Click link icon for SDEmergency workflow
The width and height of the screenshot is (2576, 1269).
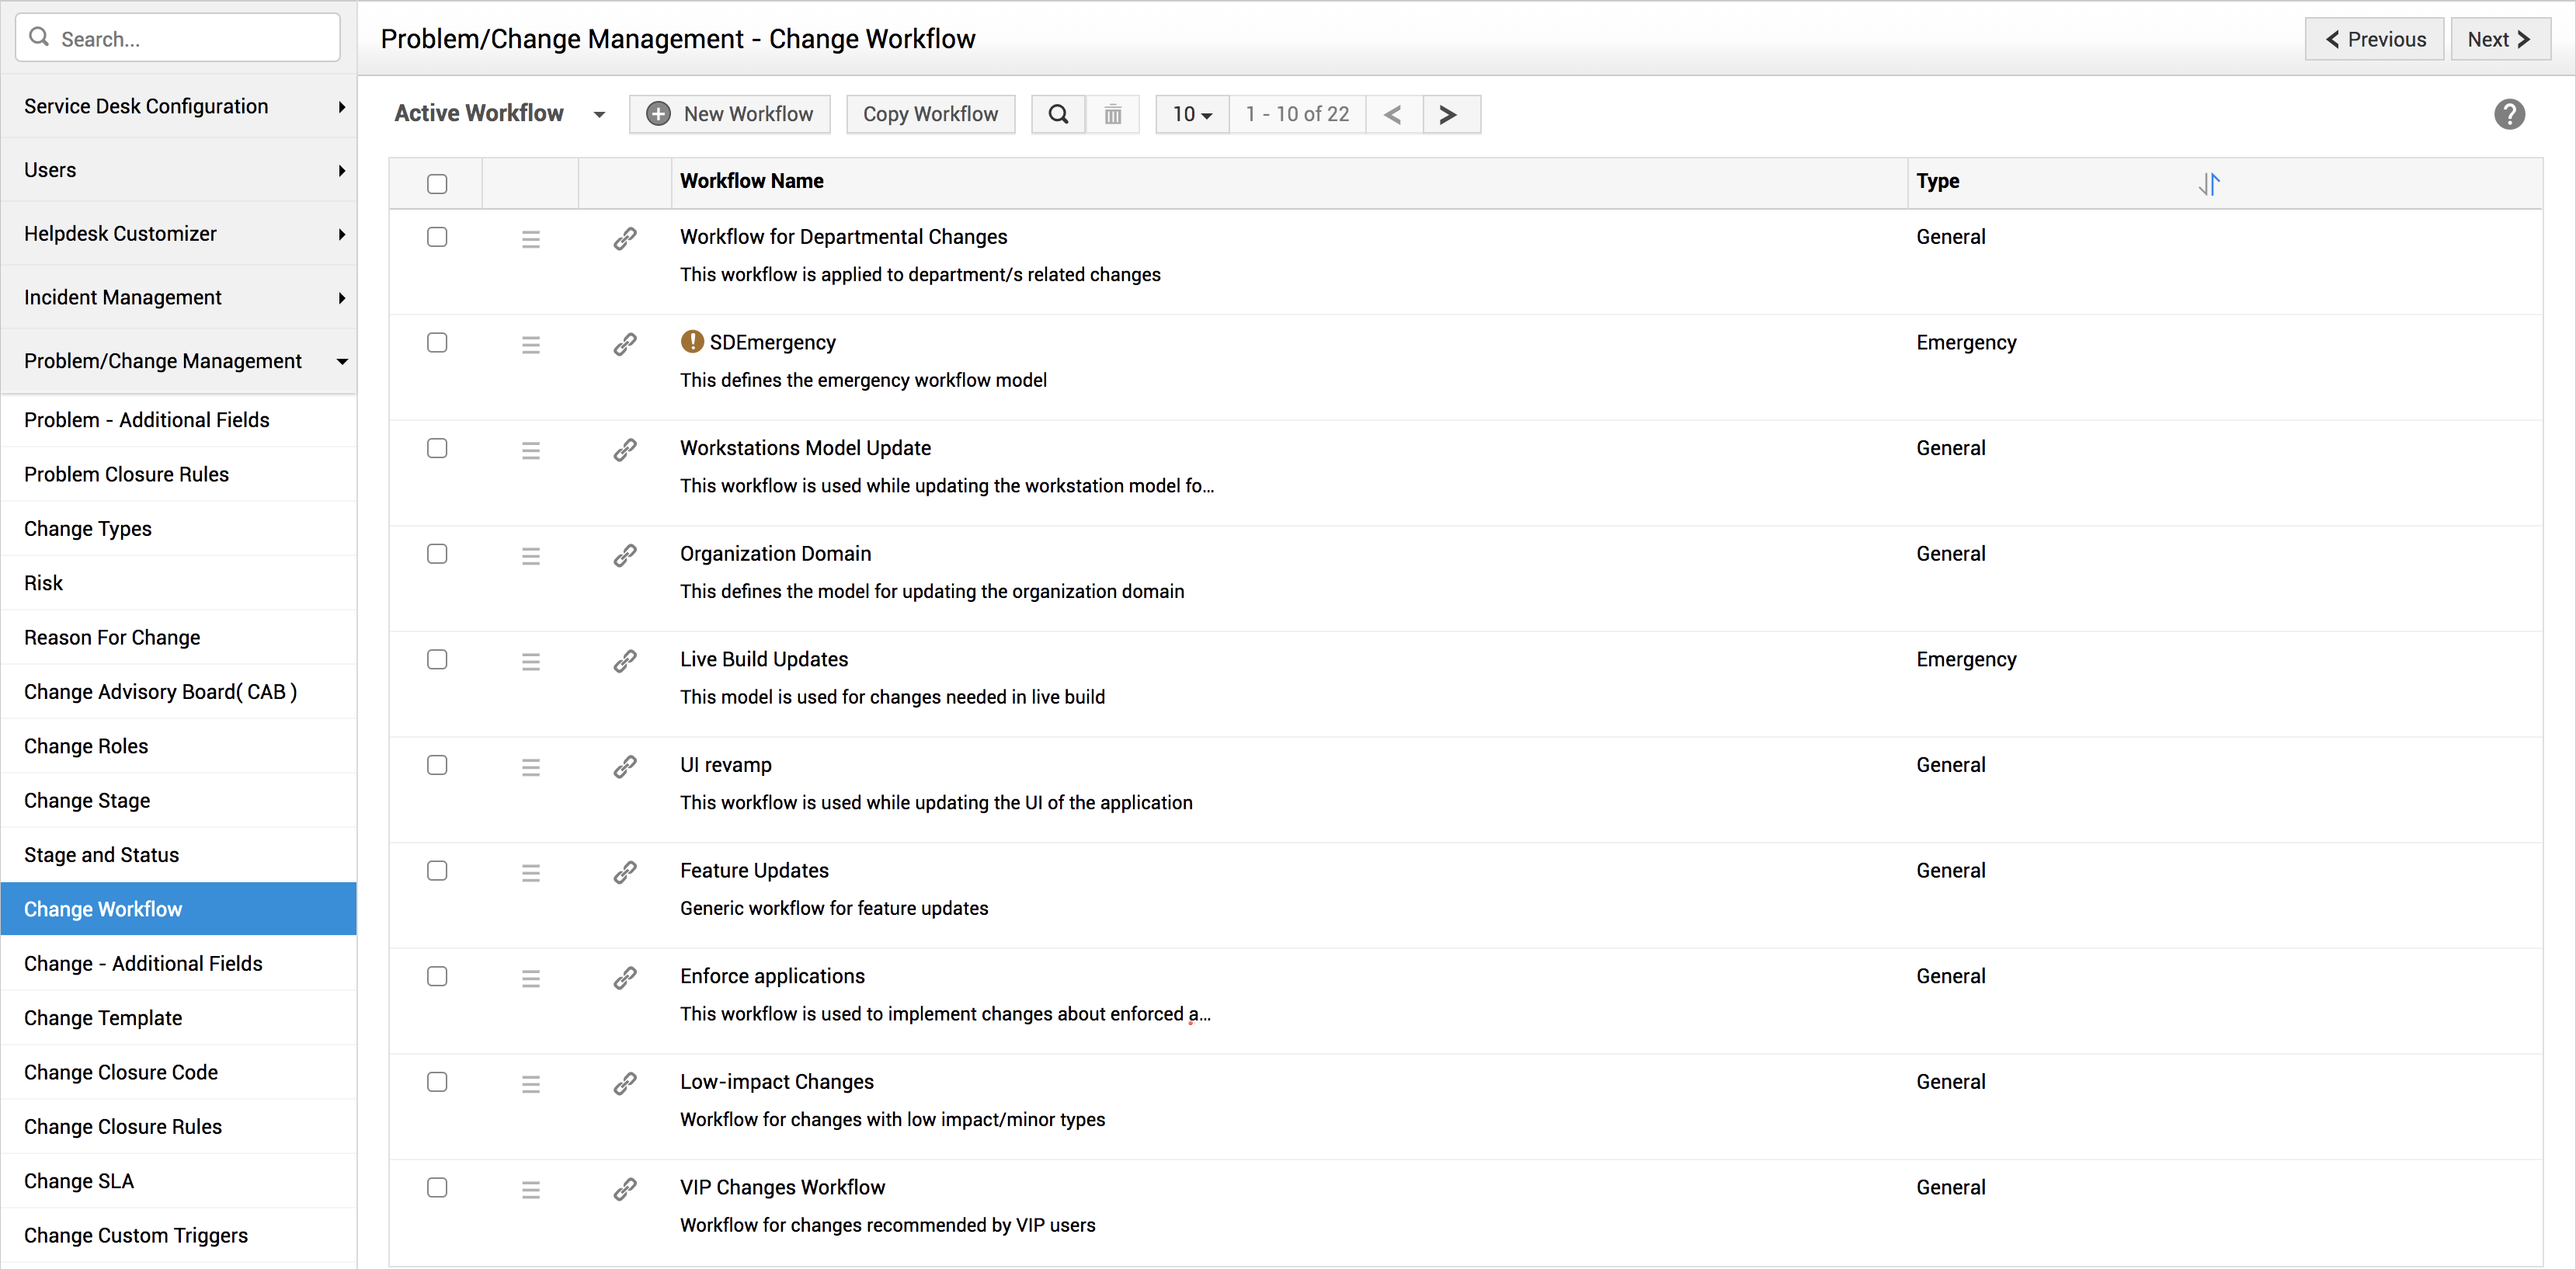(625, 344)
